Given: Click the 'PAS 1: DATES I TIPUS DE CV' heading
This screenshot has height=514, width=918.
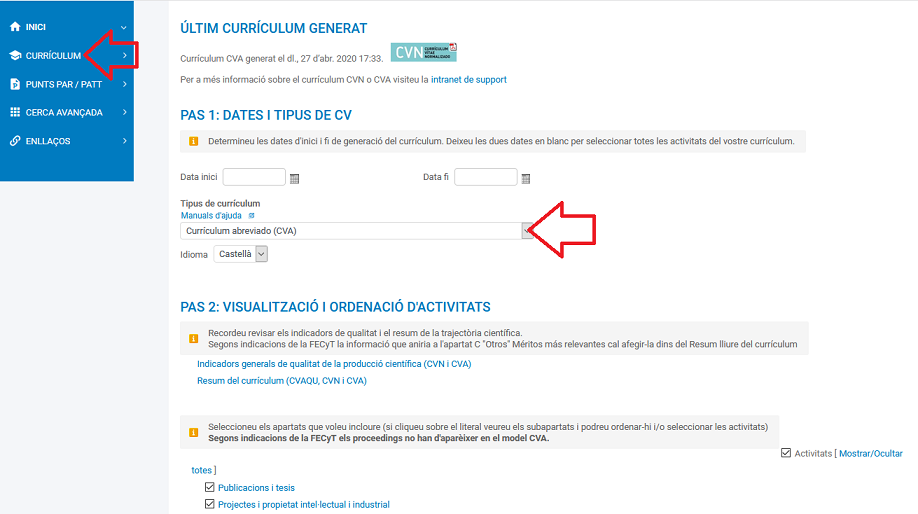Looking at the screenshot, I should pos(266,115).
